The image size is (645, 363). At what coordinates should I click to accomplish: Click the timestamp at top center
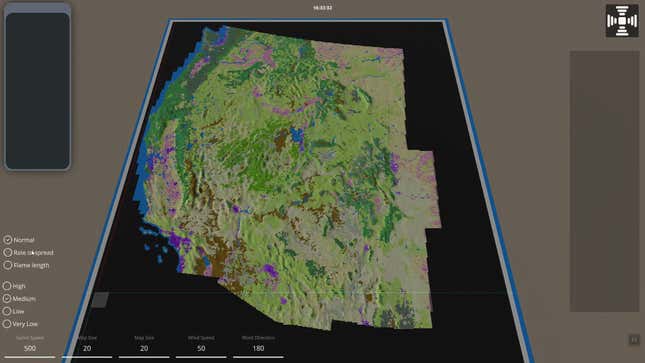(322, 7)
